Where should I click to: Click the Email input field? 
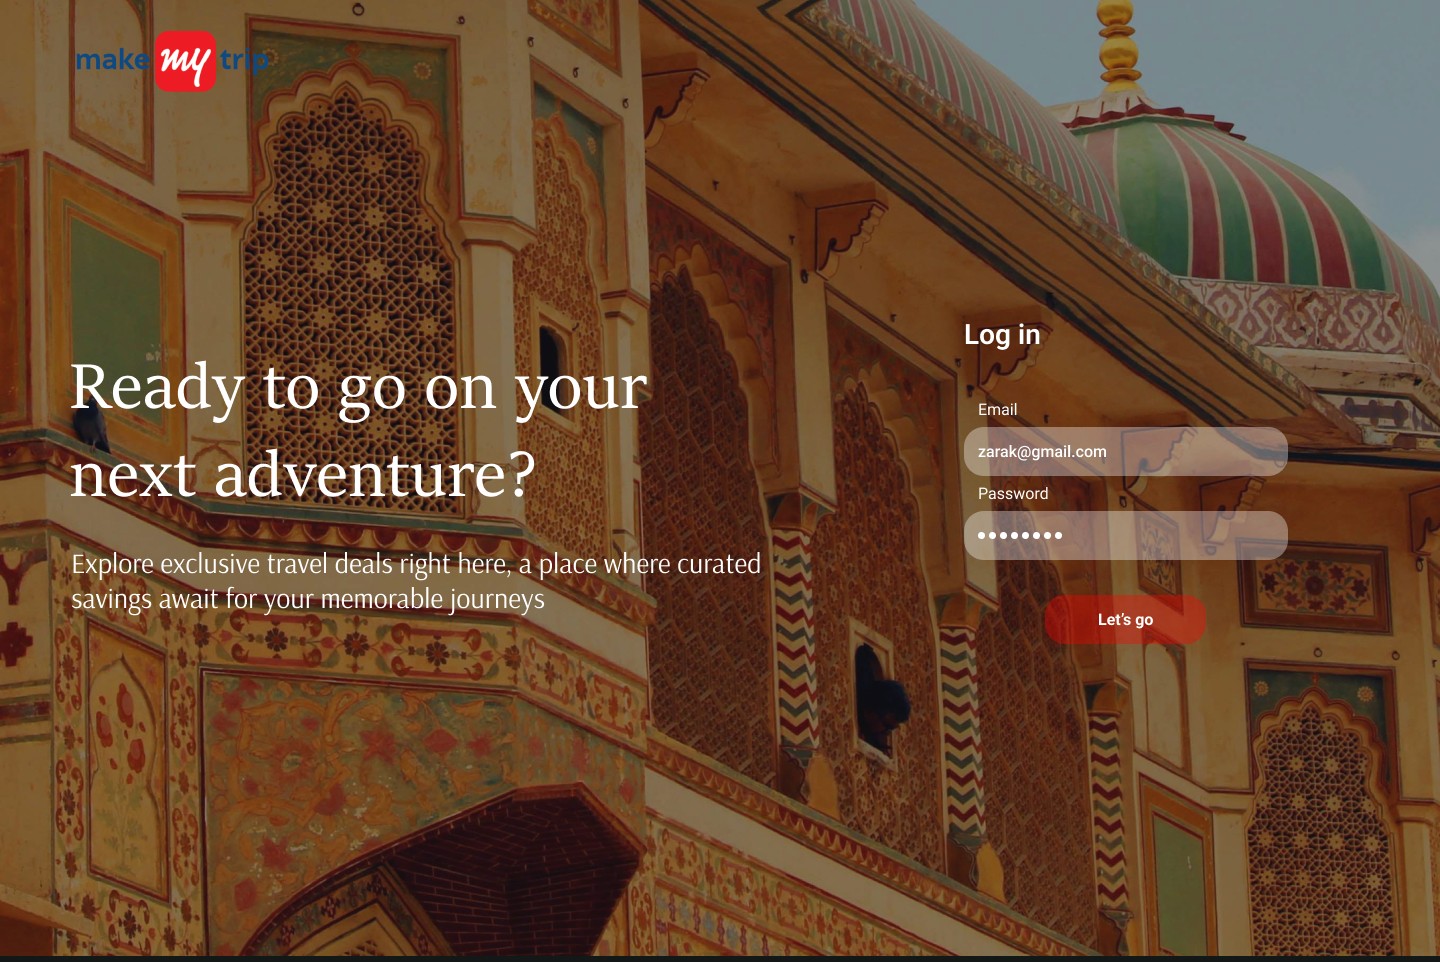click(x=1125, y=451)
